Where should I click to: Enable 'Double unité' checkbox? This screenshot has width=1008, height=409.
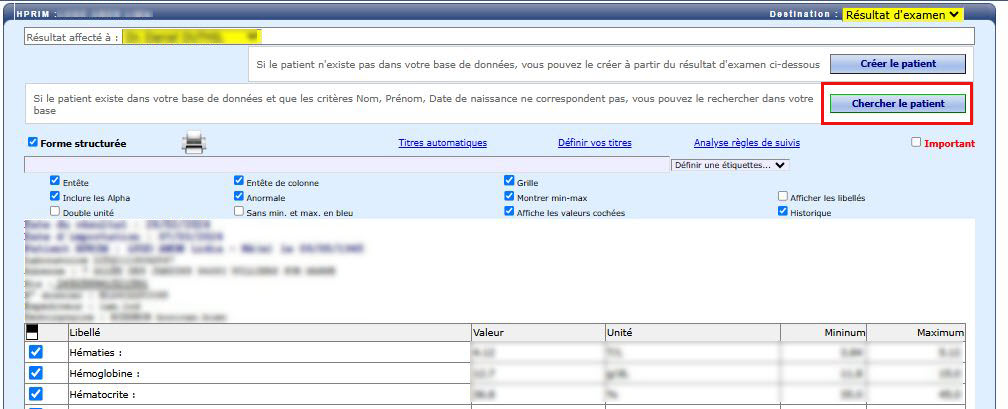click(x=55, y=212)
